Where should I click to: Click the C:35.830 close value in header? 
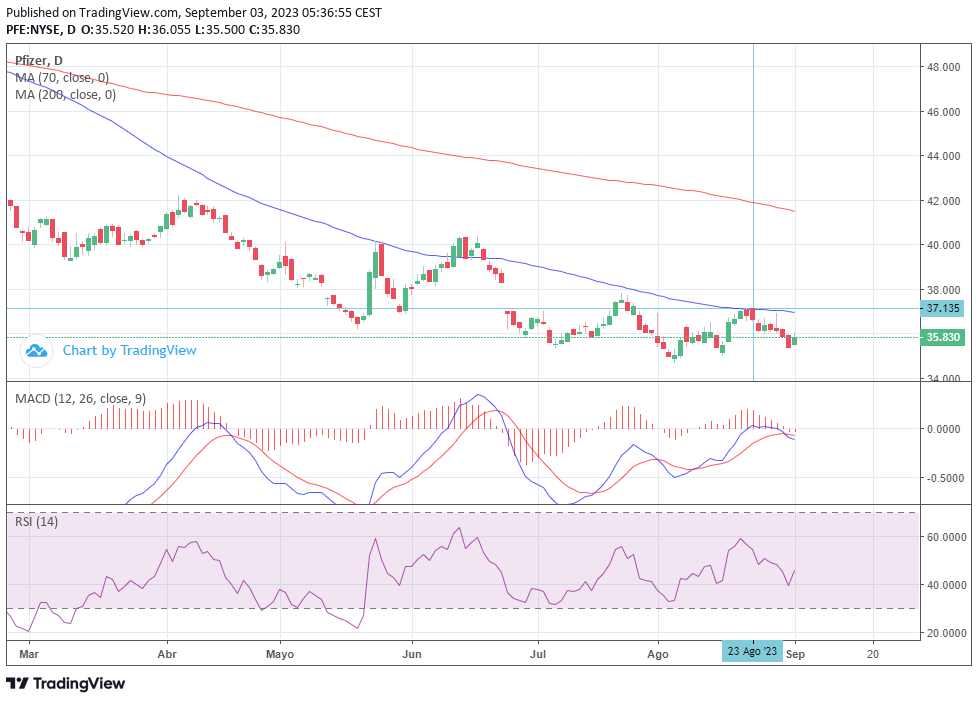tap(274, 29)
